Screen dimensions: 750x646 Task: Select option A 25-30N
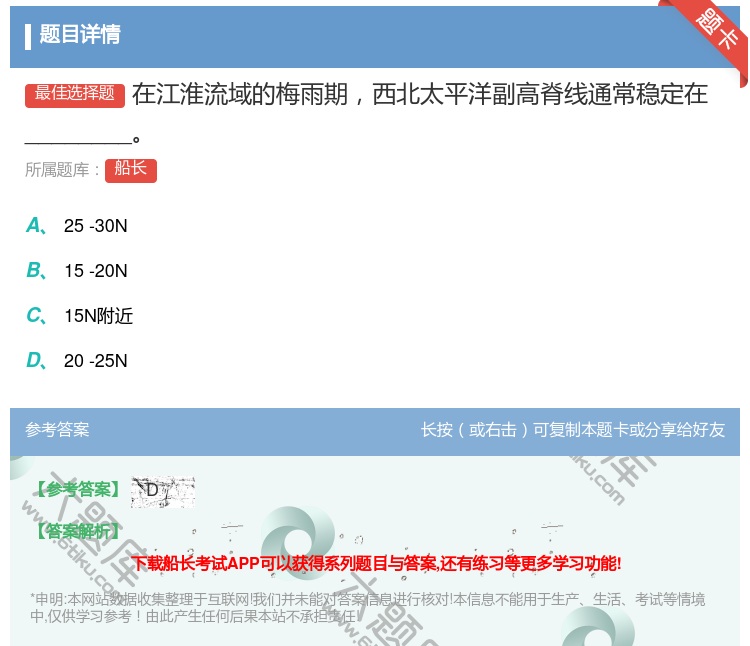(x=77, y=226)
